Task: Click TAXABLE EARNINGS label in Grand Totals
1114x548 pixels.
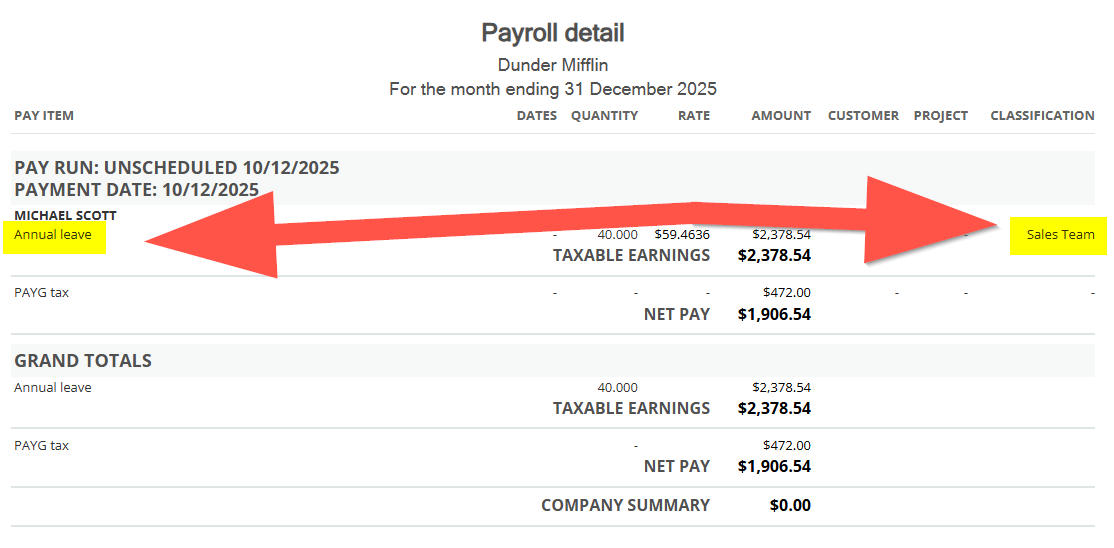Action: pyautogui.click(x=631, y=409)
